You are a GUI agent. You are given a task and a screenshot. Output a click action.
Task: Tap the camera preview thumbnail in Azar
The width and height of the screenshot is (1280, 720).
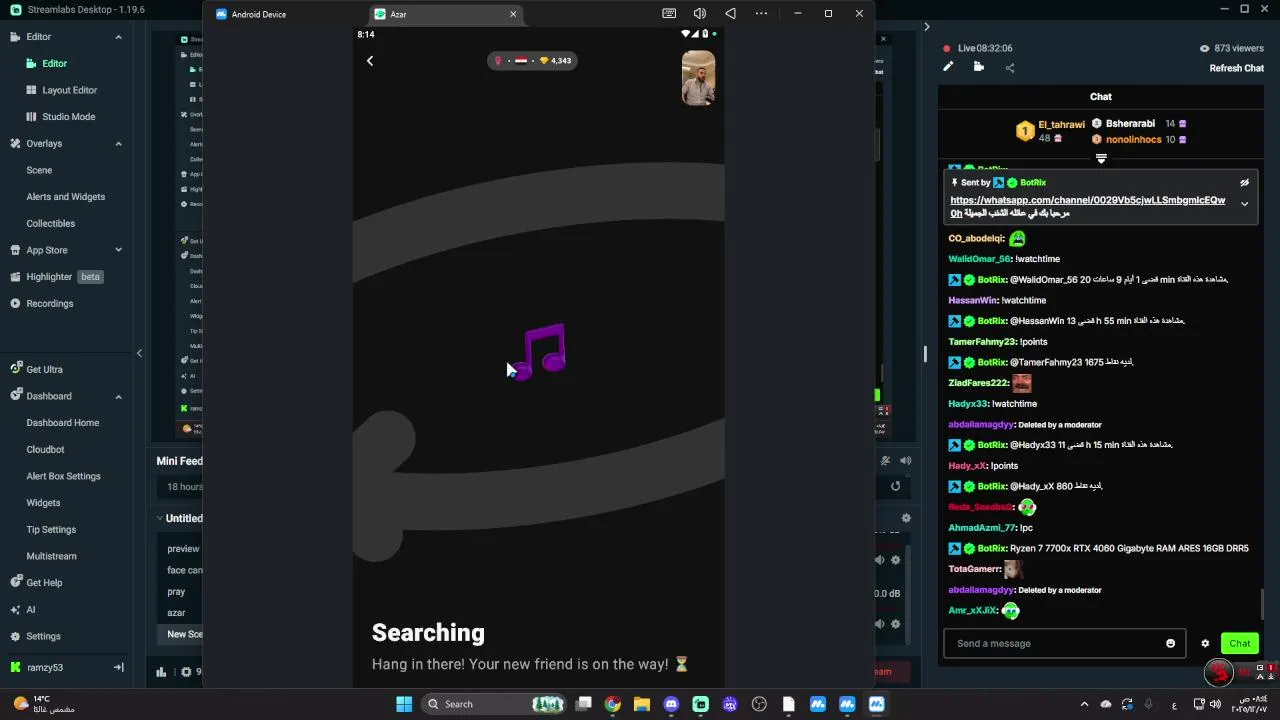698,78
